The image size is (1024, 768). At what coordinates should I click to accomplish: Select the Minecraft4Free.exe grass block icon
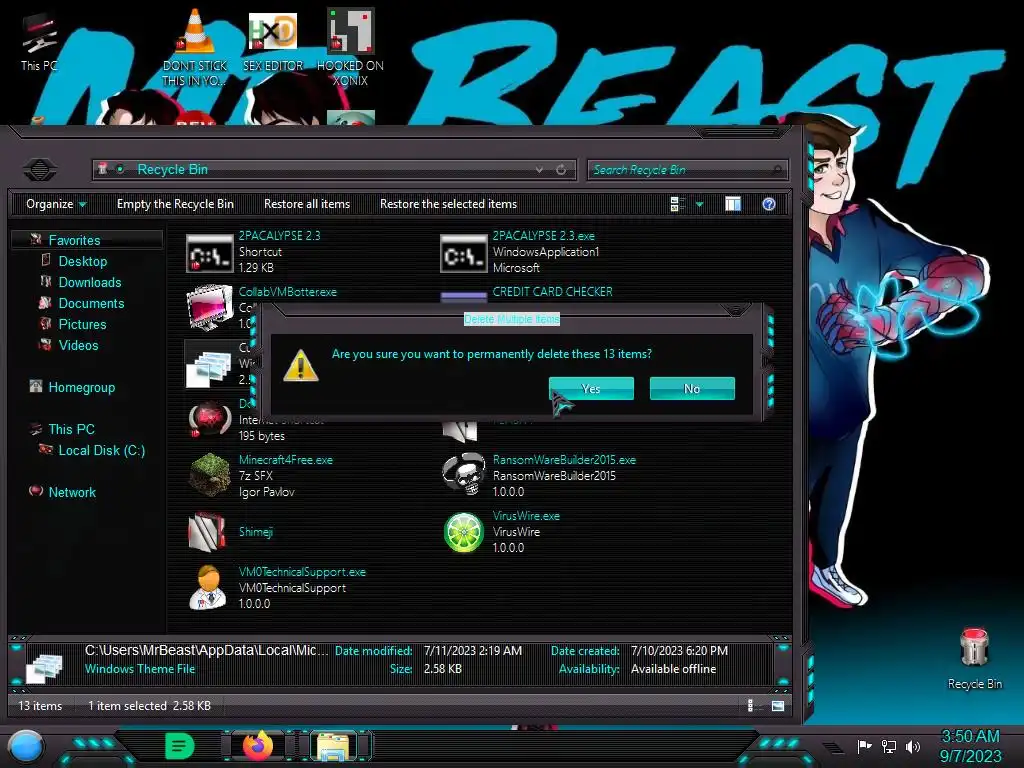[x=210, y=475]
